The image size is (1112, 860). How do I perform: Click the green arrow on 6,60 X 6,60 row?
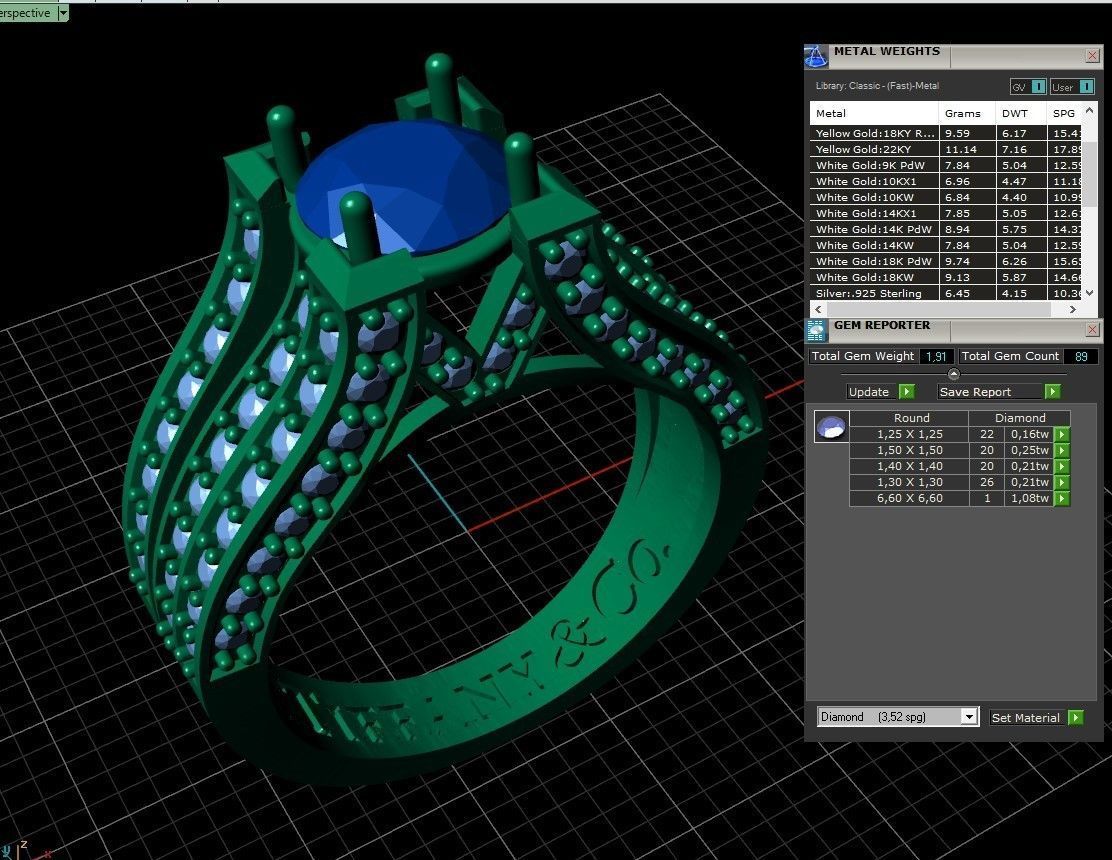[1062, 498]
